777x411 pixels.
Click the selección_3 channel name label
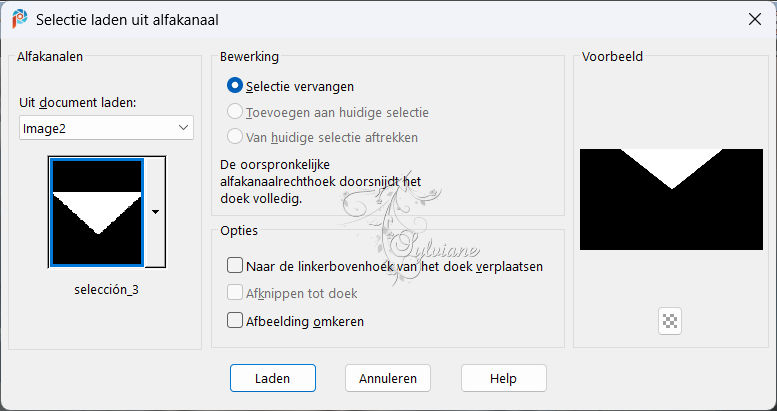click(x=107, y=290)
